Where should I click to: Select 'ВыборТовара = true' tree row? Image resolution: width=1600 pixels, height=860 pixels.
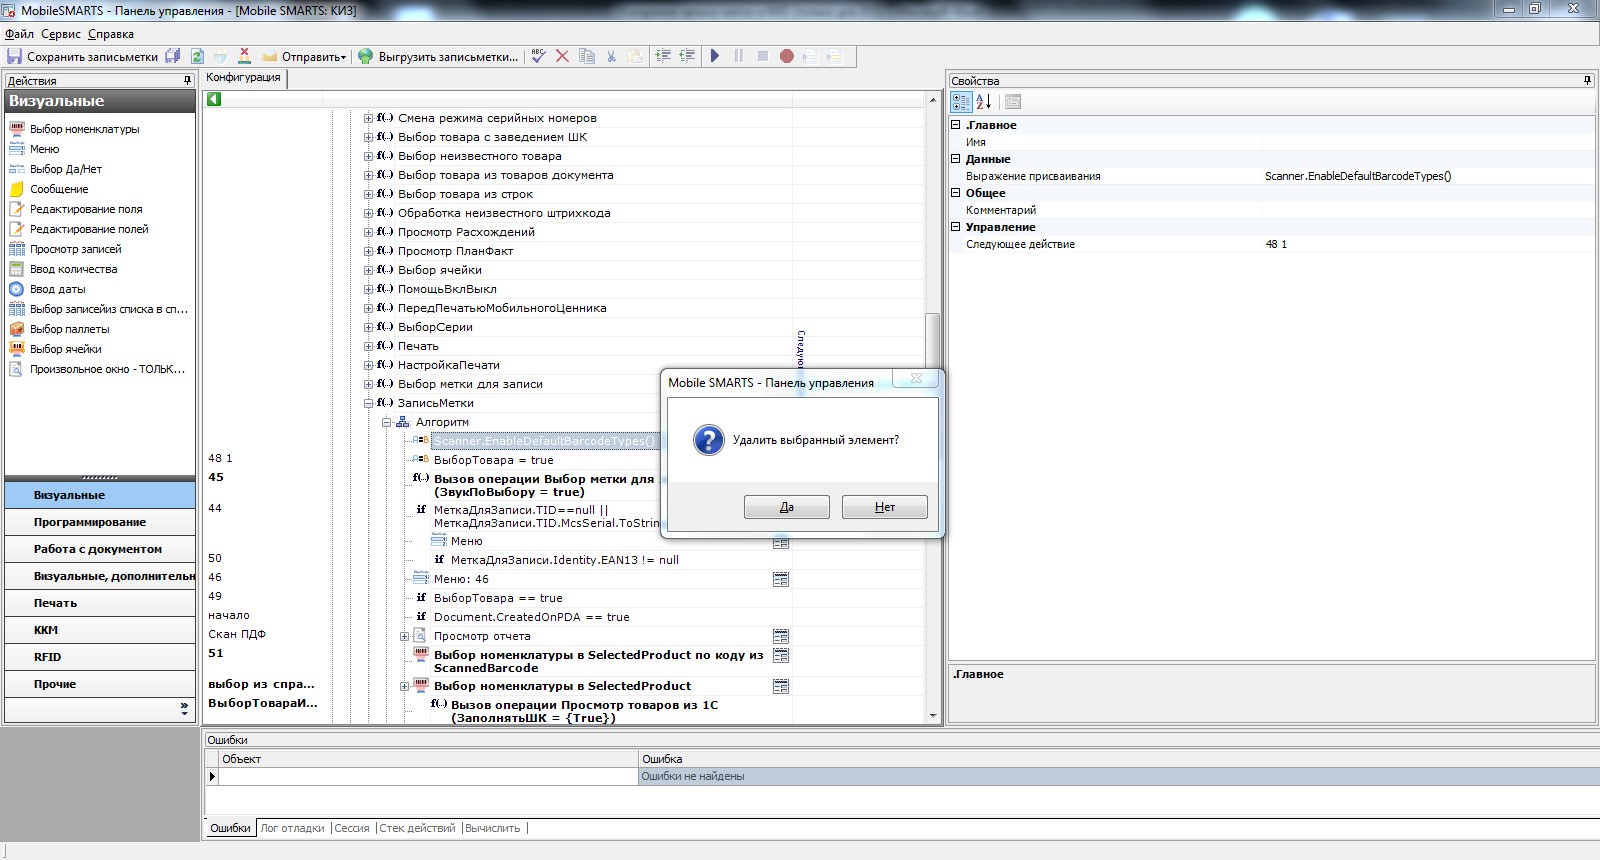493,460
